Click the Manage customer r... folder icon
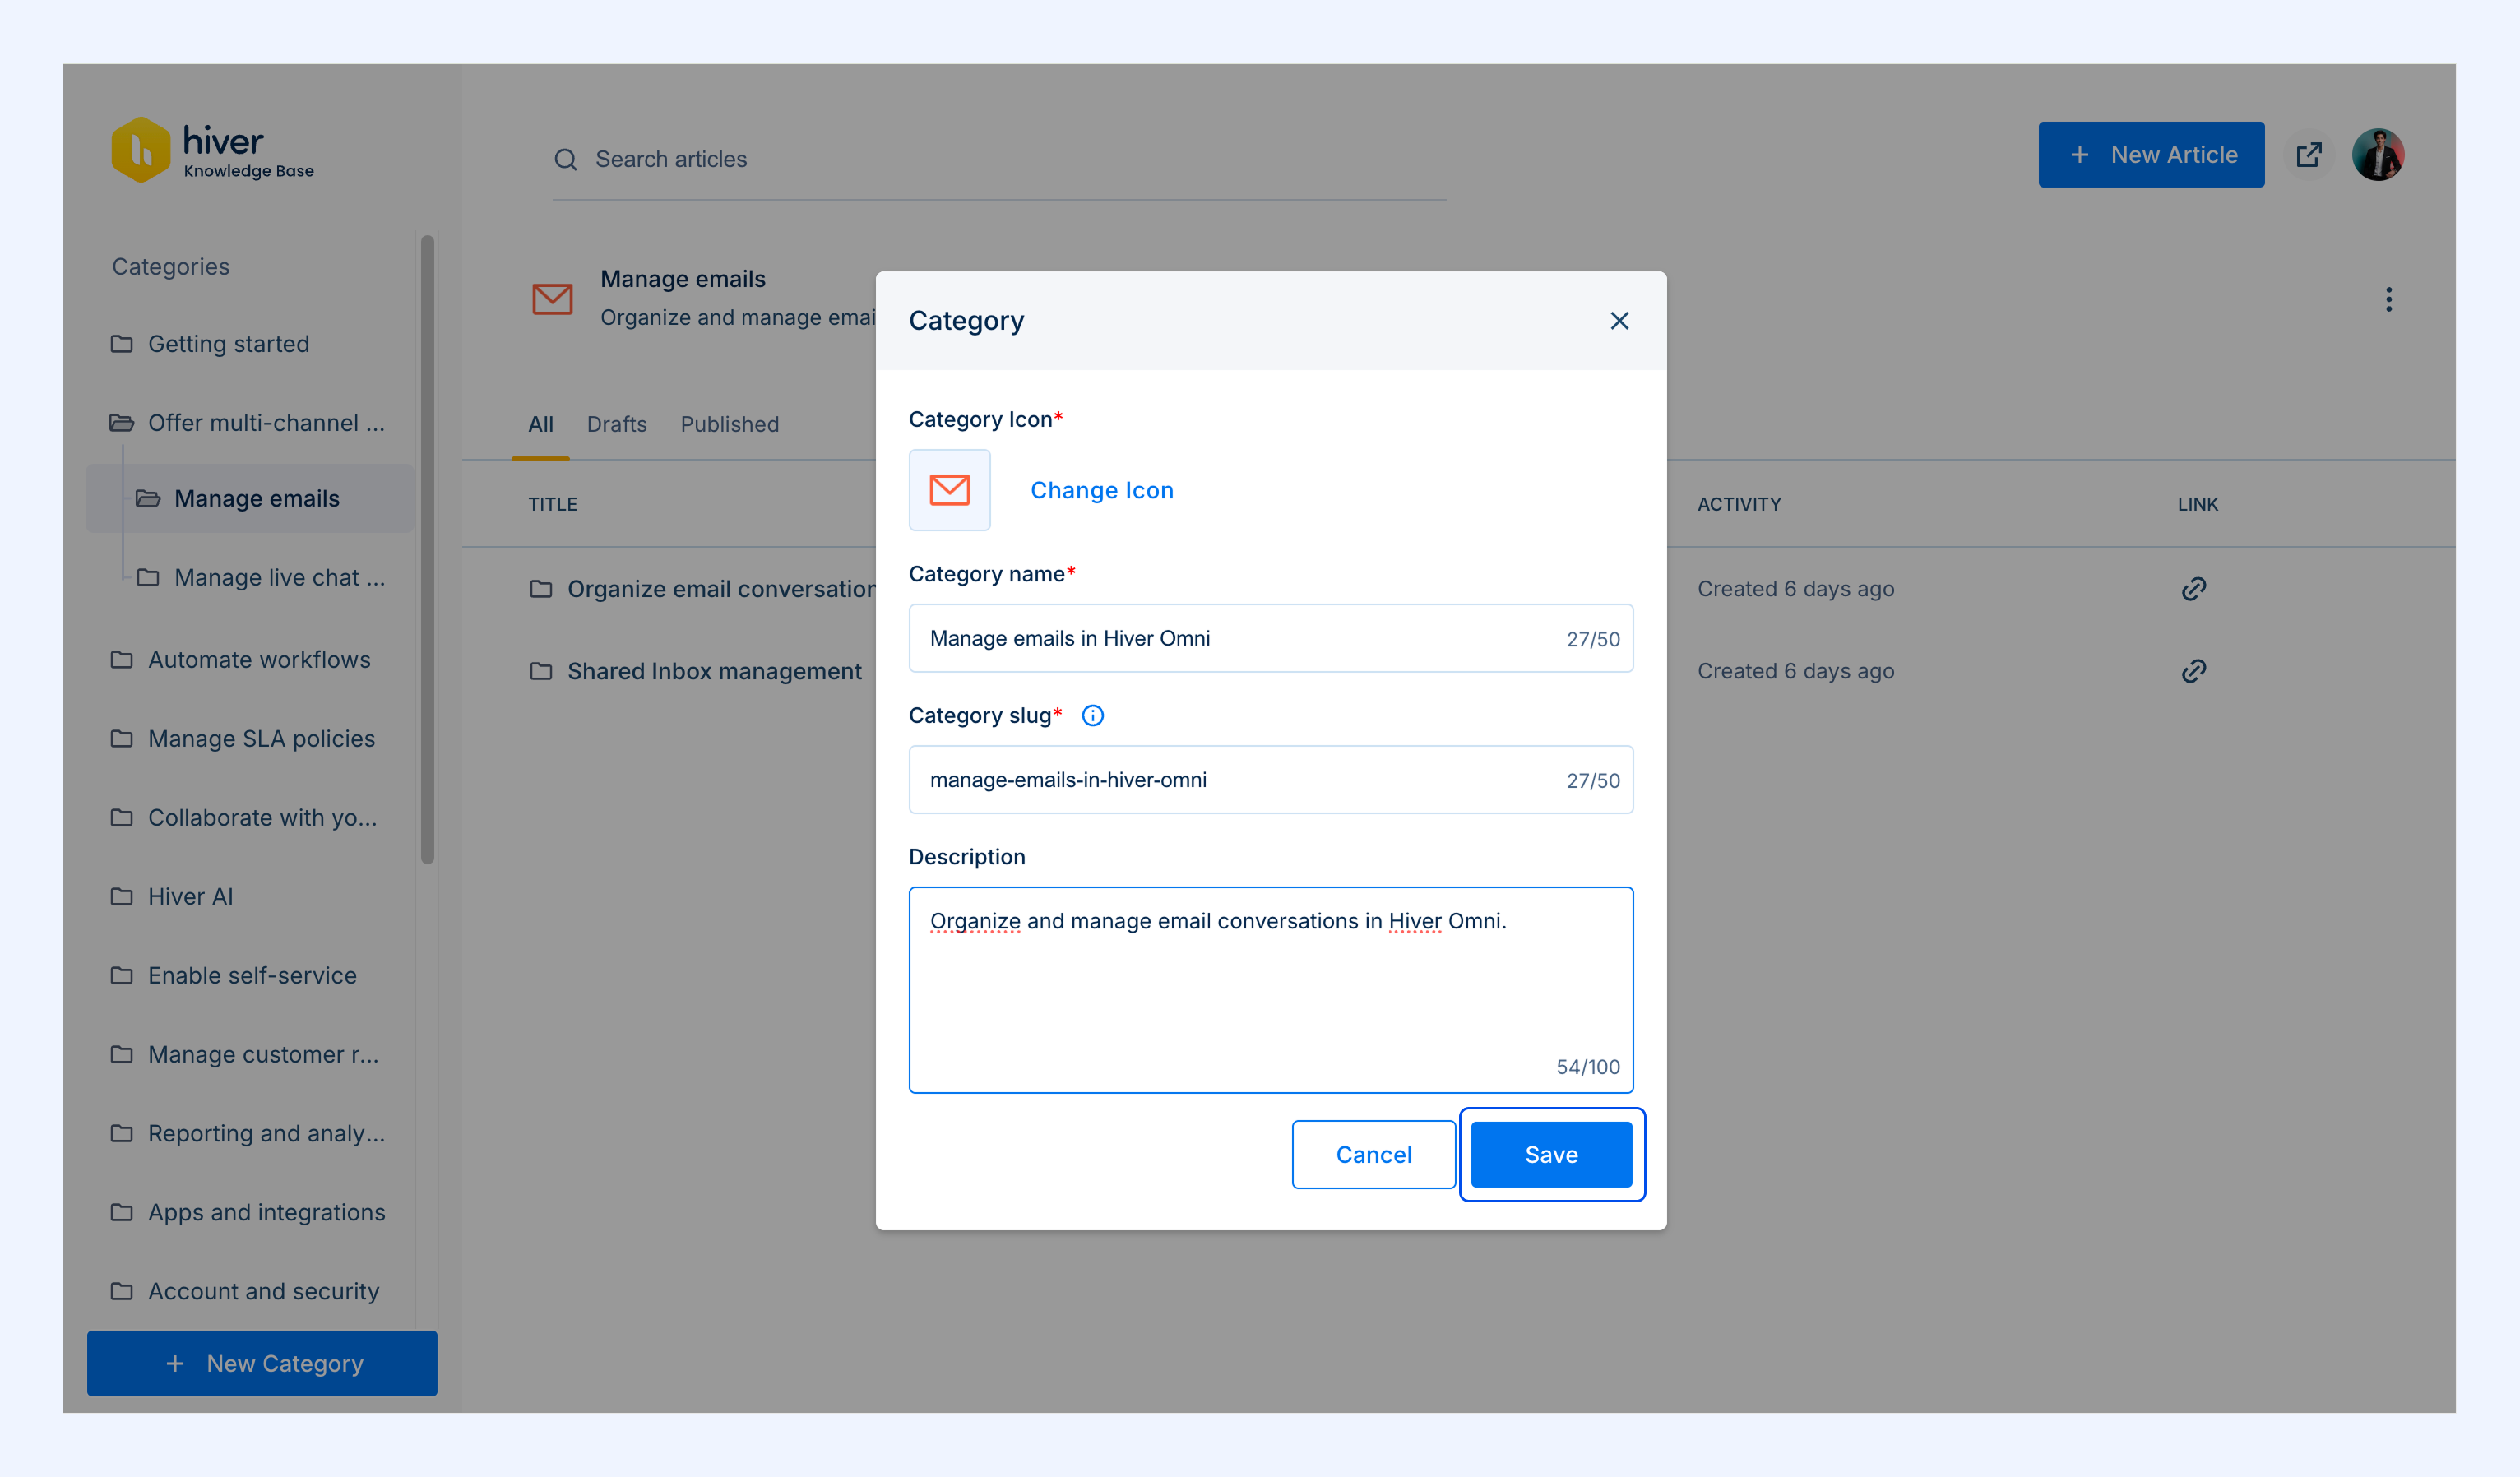Image resolution: width=2520 pixels, height=1477 pixels. tap(121, 1055)
